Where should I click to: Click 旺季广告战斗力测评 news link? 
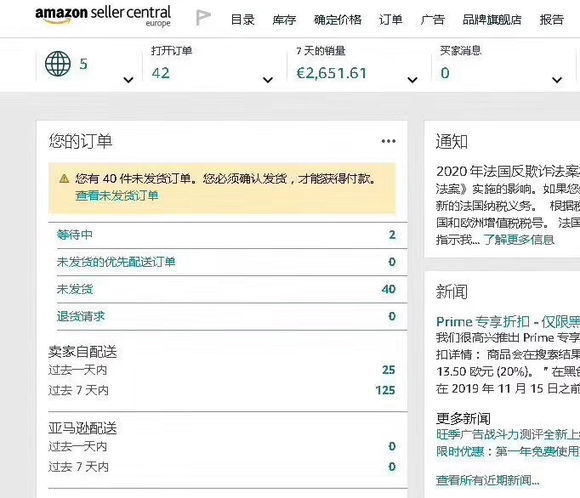508,434
